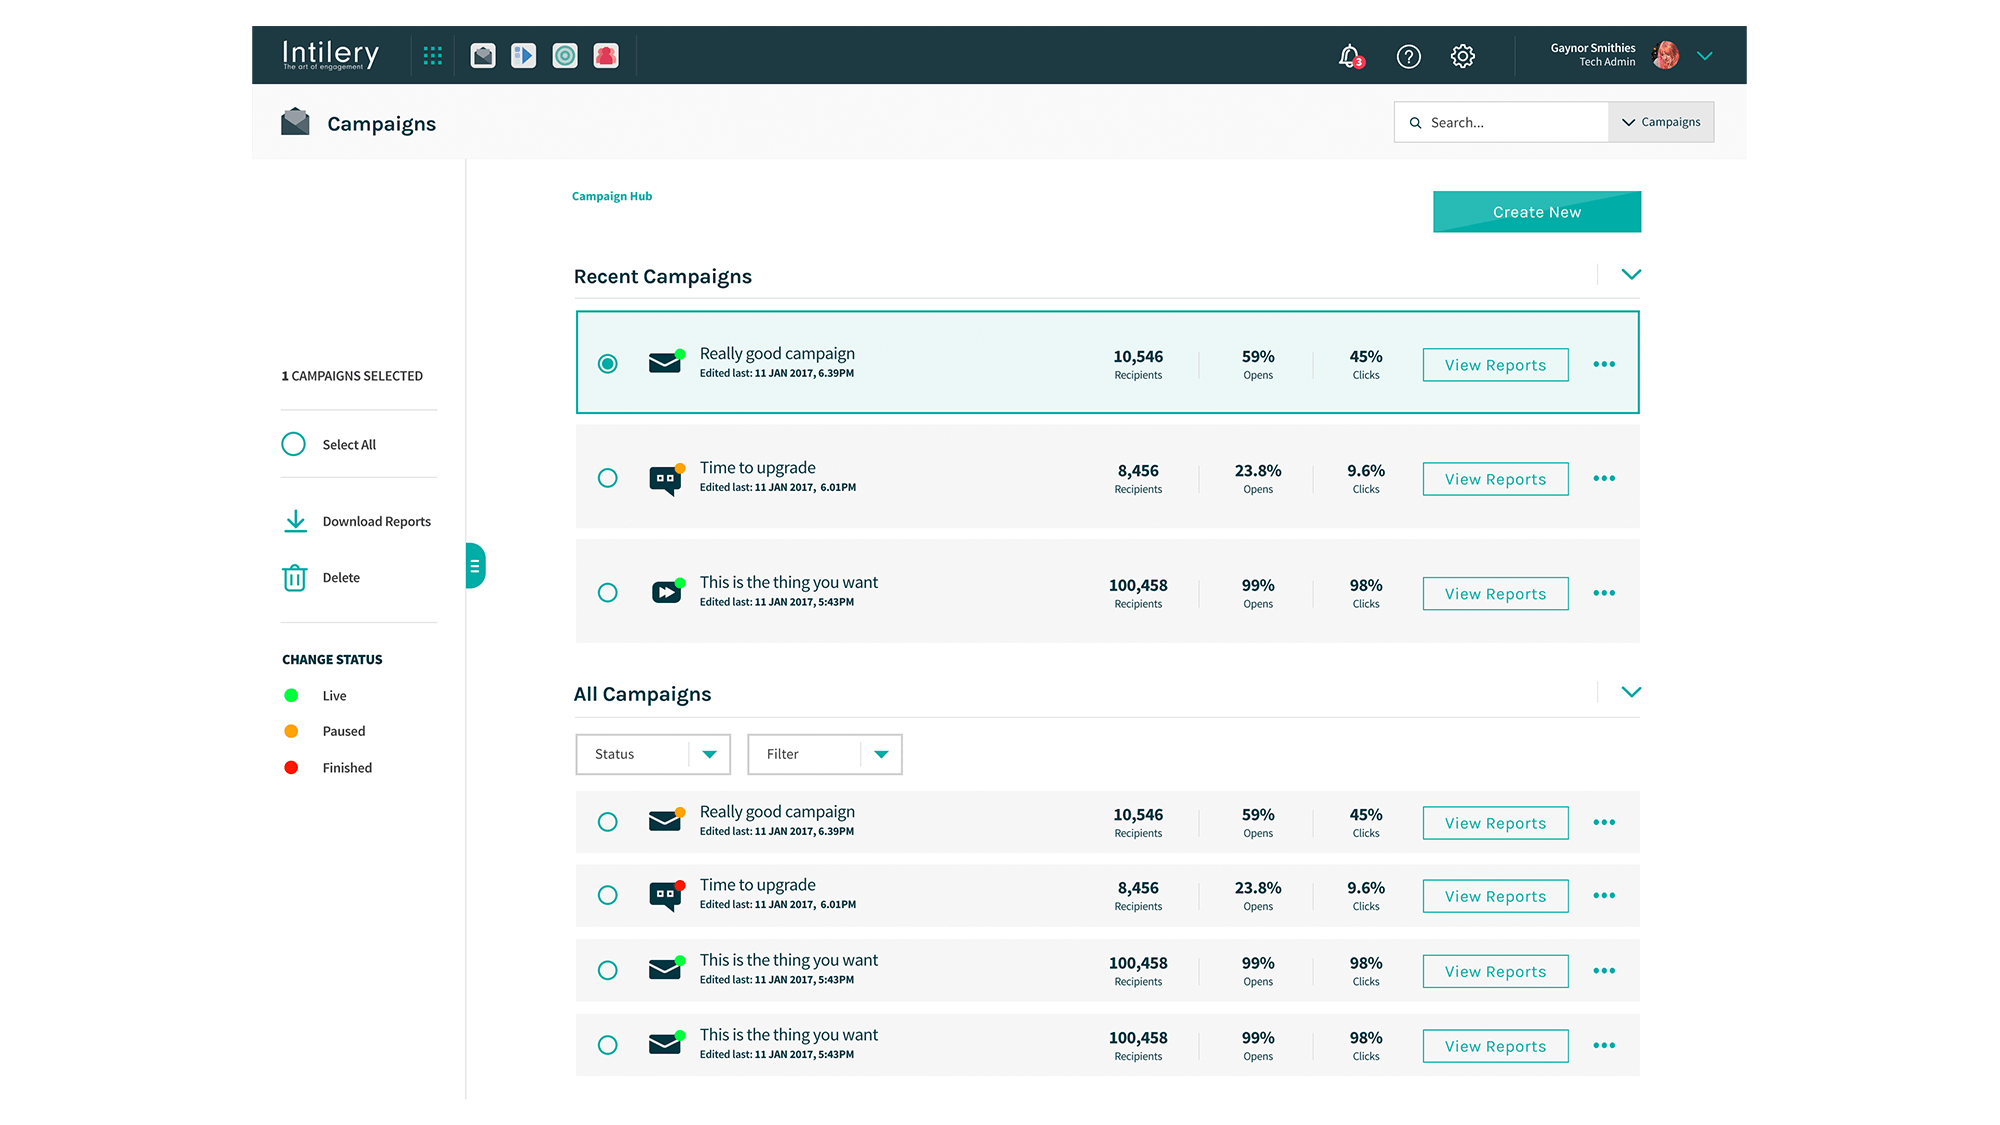Click the Delete trash can icon

(295, 578)
